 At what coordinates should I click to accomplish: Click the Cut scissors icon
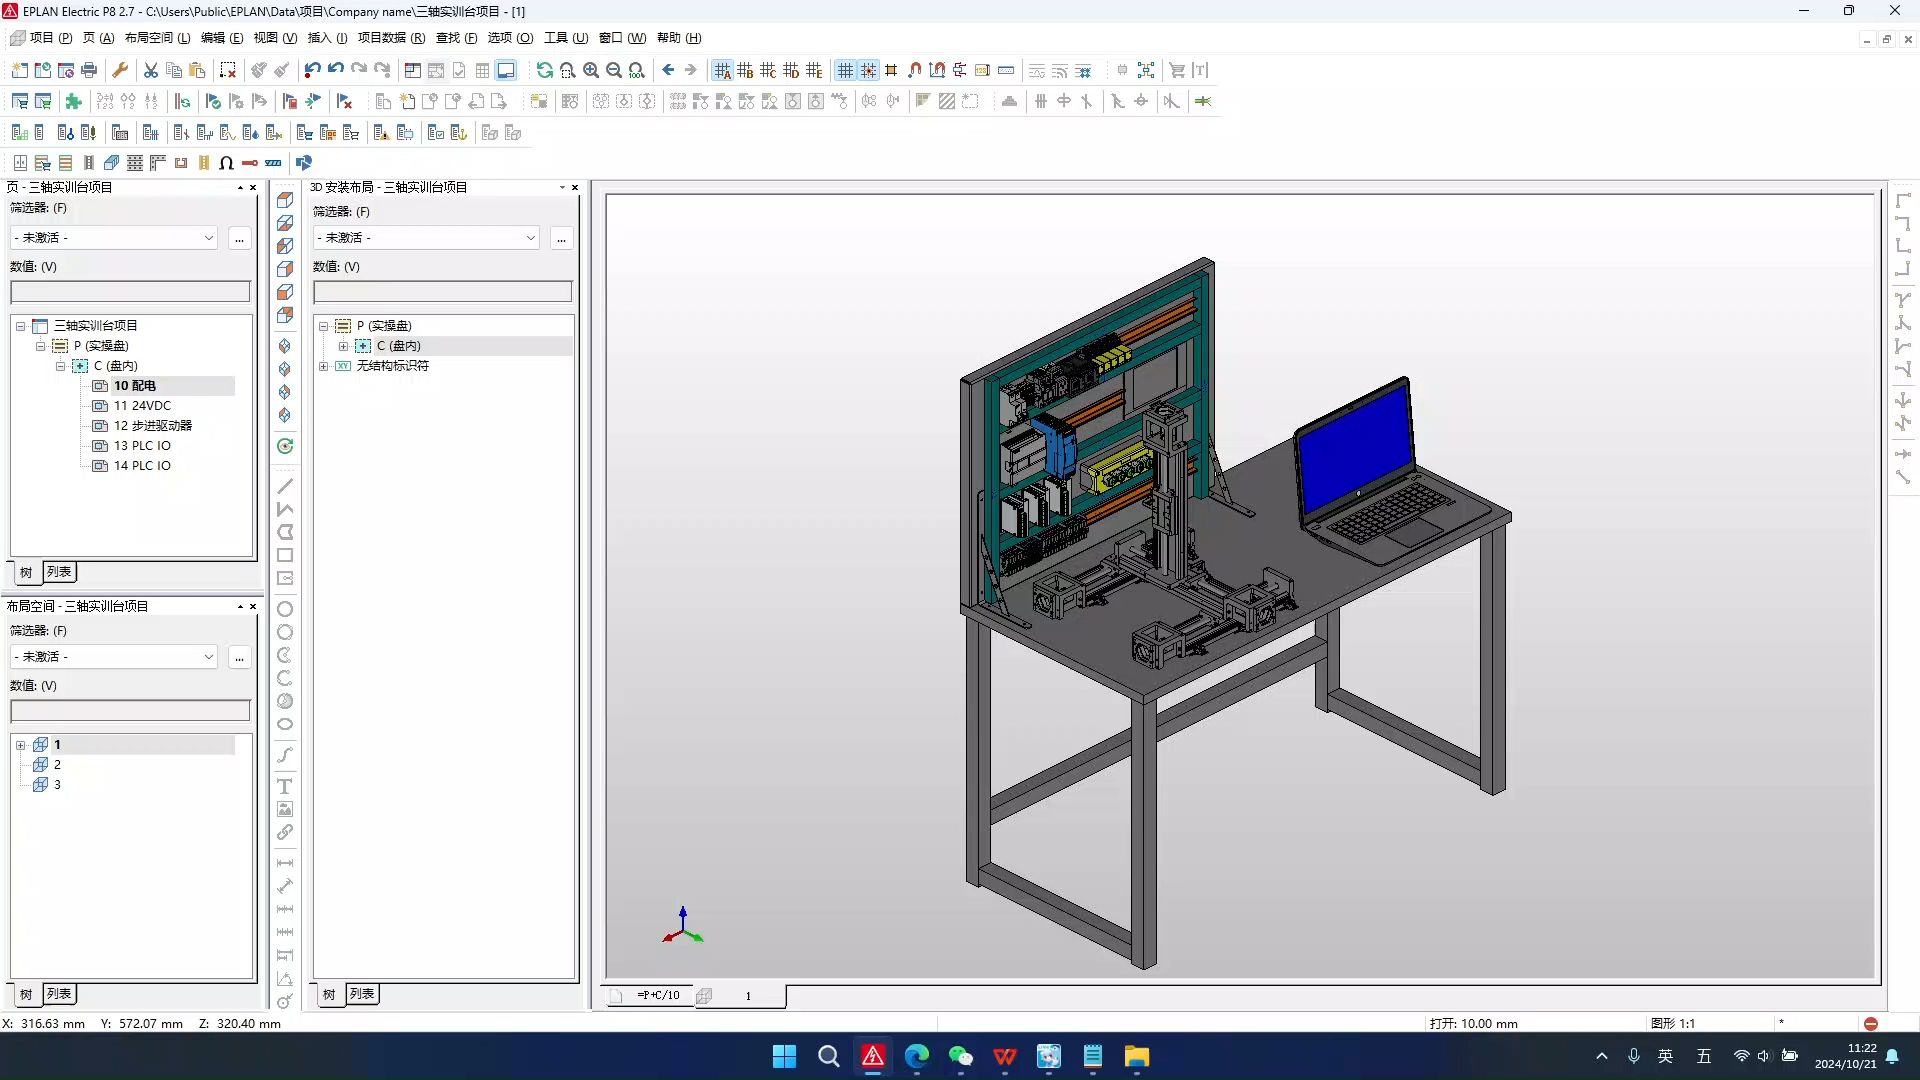pyautogui.click(x=151, y=70)
